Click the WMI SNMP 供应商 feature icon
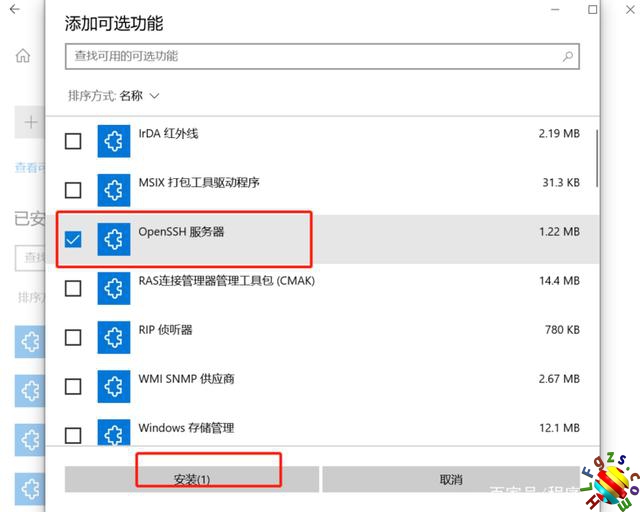Screen dimensions: 640x512 click(114, 386)
